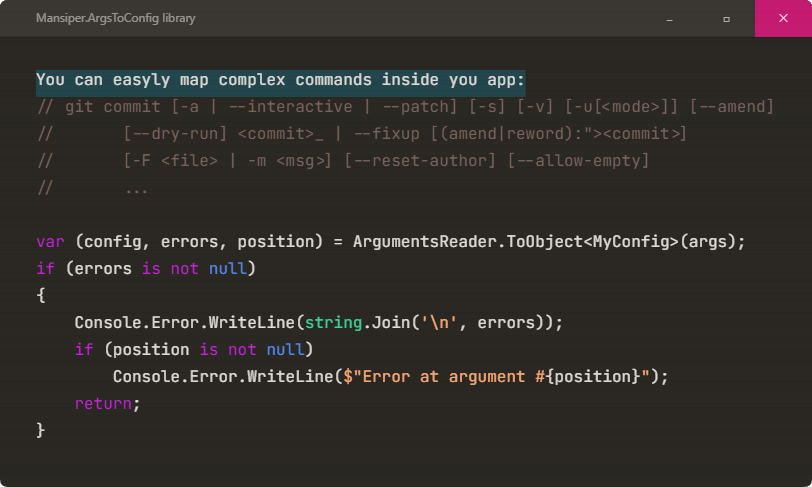Click the MyConfig type parameter
812x487 pixels.
pos(631,242)
